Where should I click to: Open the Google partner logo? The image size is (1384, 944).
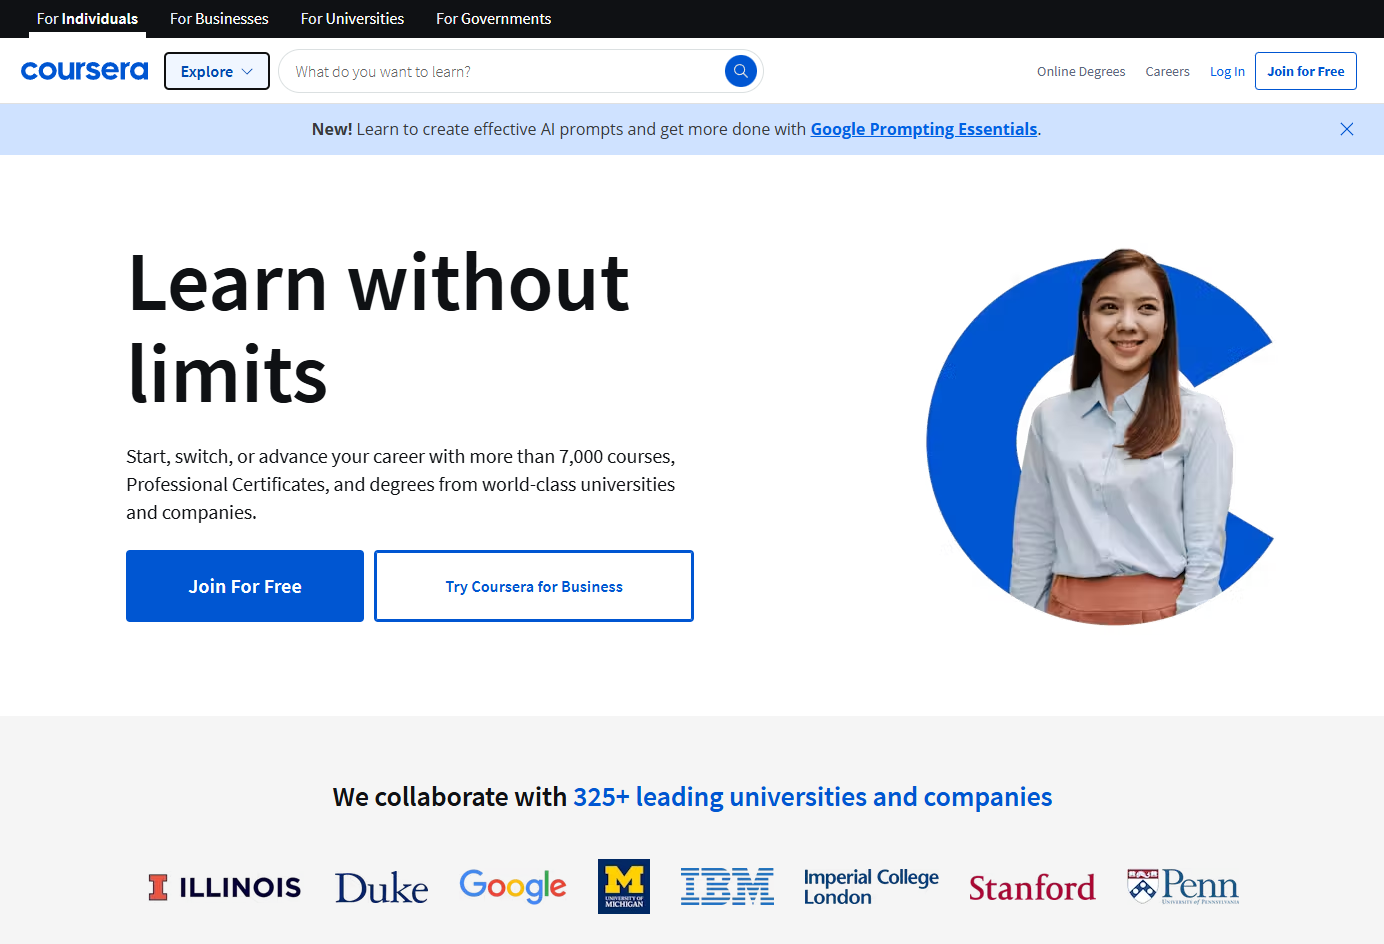pyautogui.click(x=513, y=886)
